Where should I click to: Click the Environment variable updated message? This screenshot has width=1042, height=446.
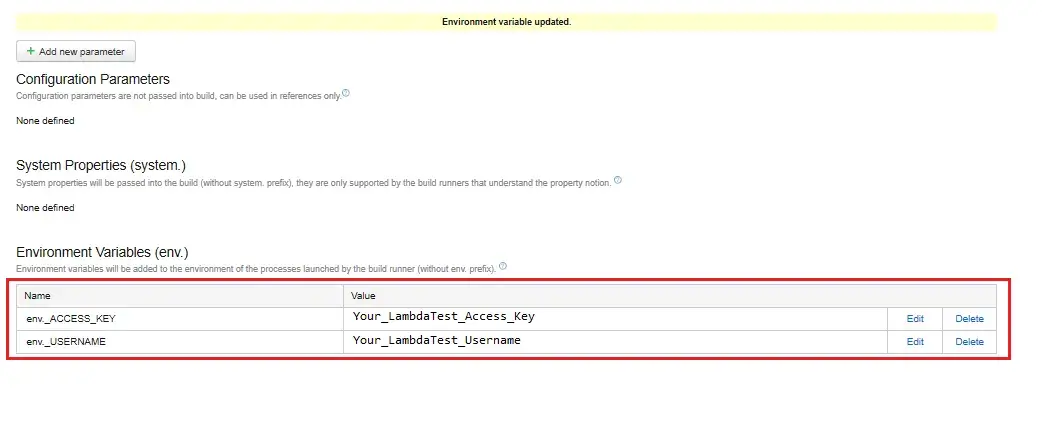(x=506, y=22)
